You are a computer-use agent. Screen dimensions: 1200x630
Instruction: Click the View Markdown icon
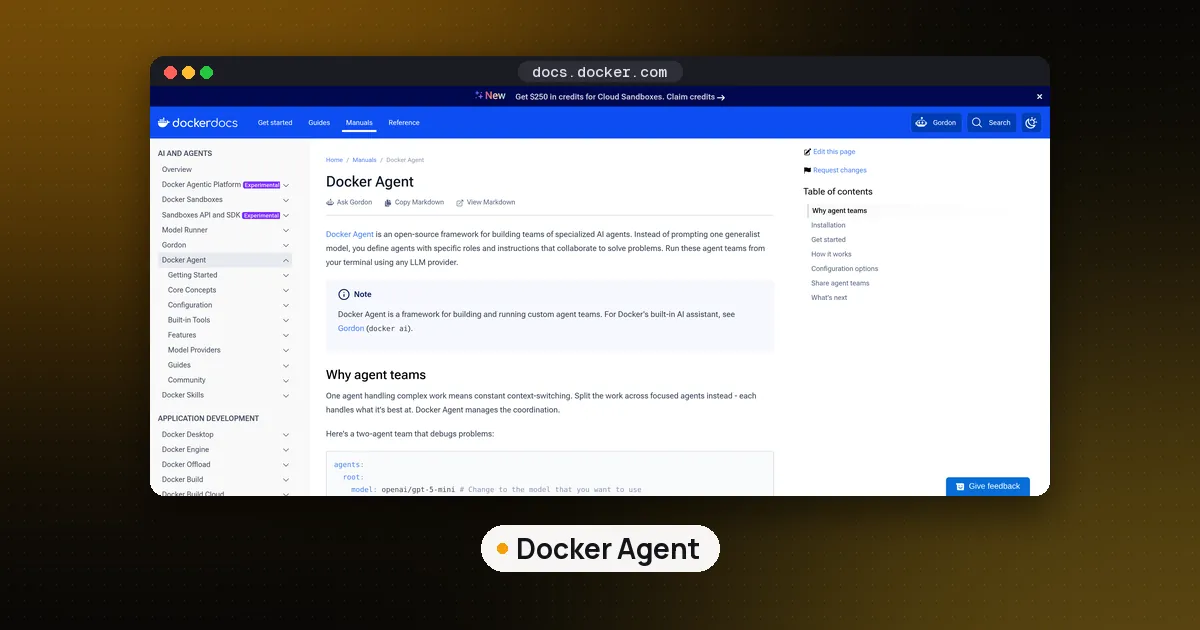point(460,202)
